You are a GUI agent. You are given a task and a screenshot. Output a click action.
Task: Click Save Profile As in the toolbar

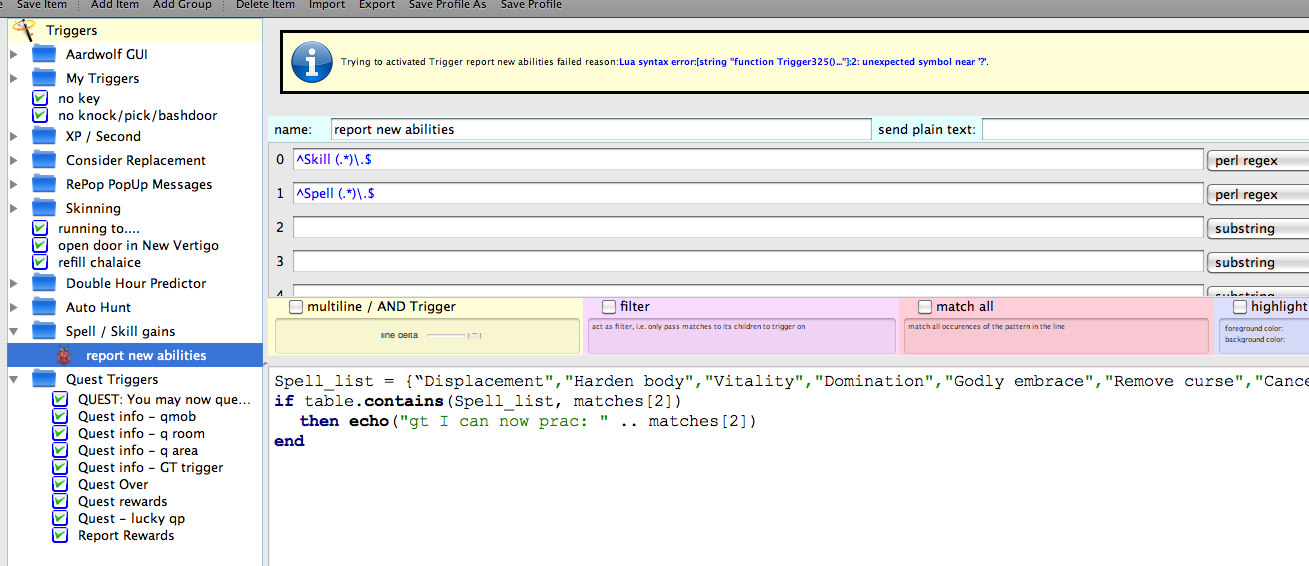pos(447,5)
